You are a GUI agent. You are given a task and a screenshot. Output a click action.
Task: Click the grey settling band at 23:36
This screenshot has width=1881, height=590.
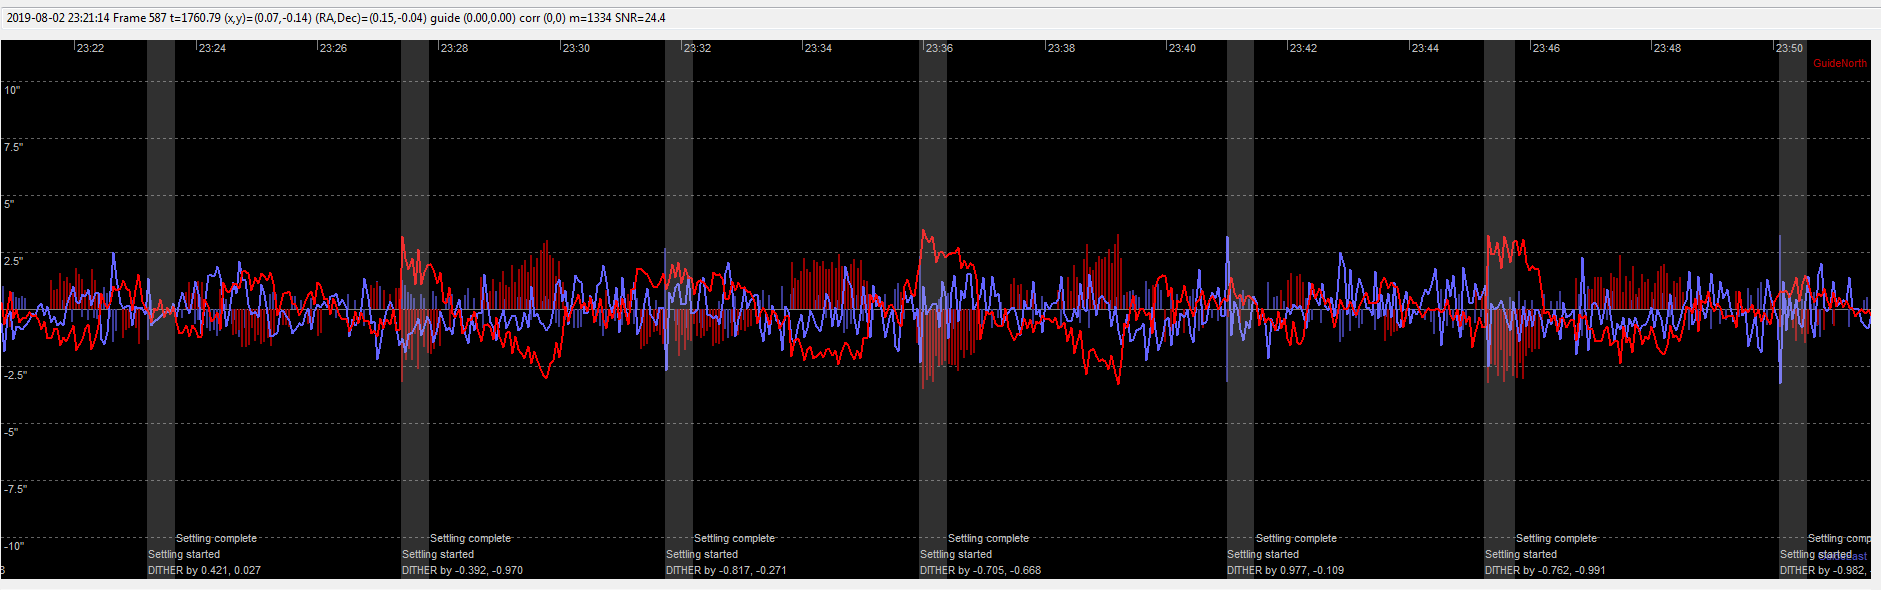[x=933, y=309]
